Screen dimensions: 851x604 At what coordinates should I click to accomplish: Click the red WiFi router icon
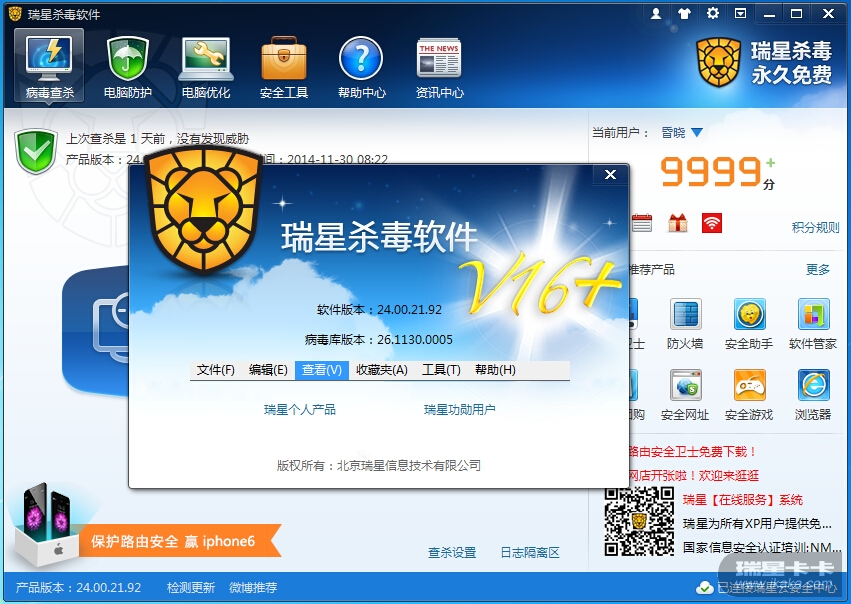[x=712, y=223]
